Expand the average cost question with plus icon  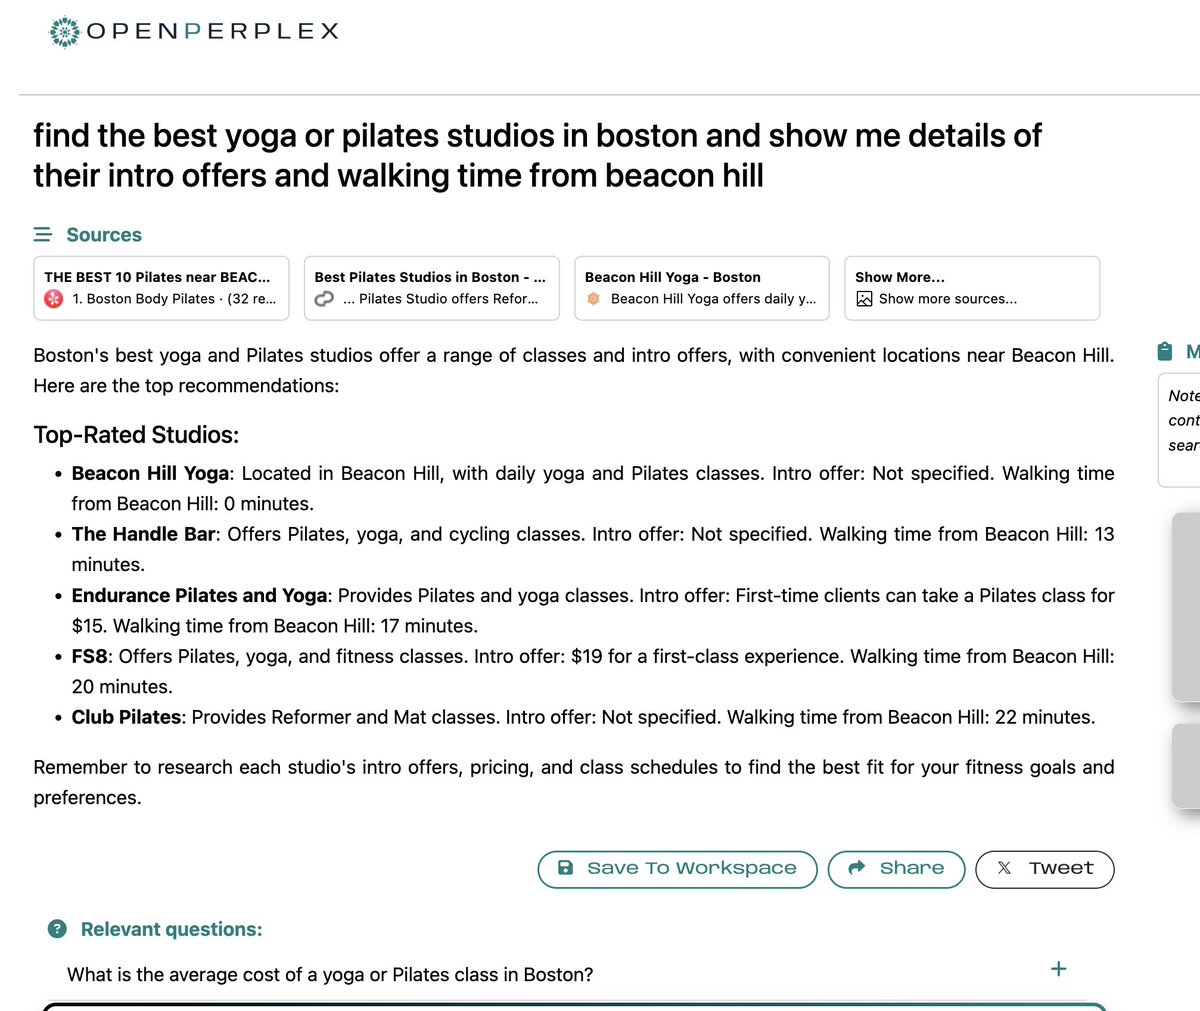(x=1059, y=969)
